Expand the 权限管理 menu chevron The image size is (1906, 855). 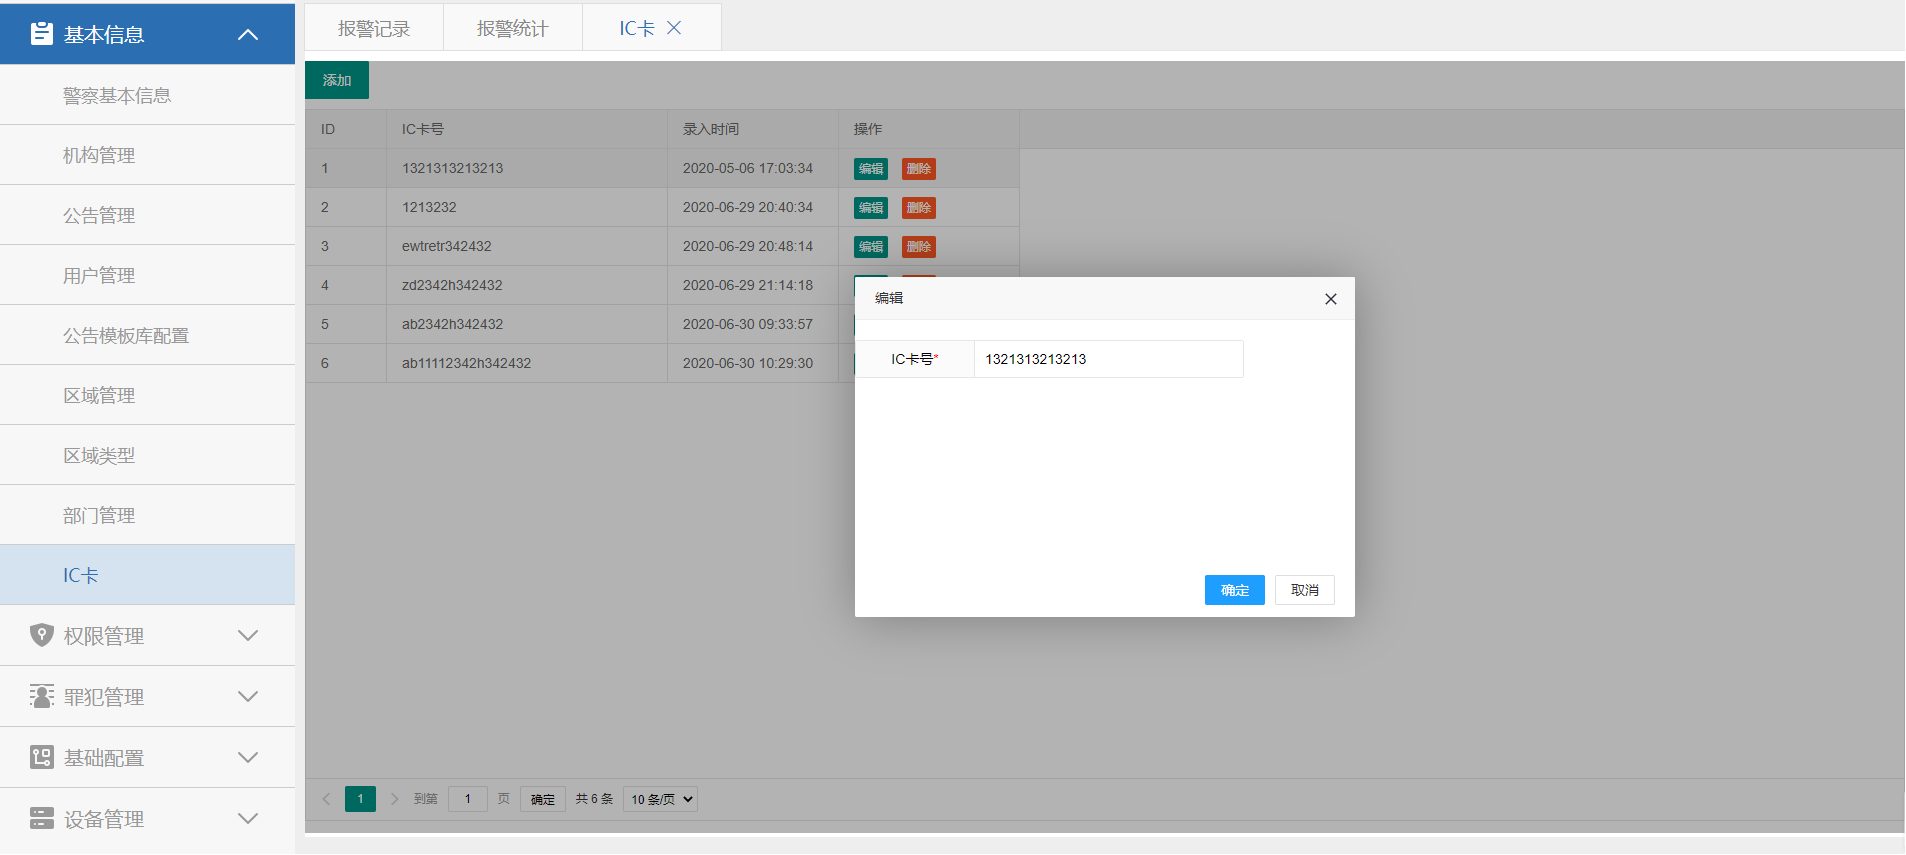click(x=248, y=636)
